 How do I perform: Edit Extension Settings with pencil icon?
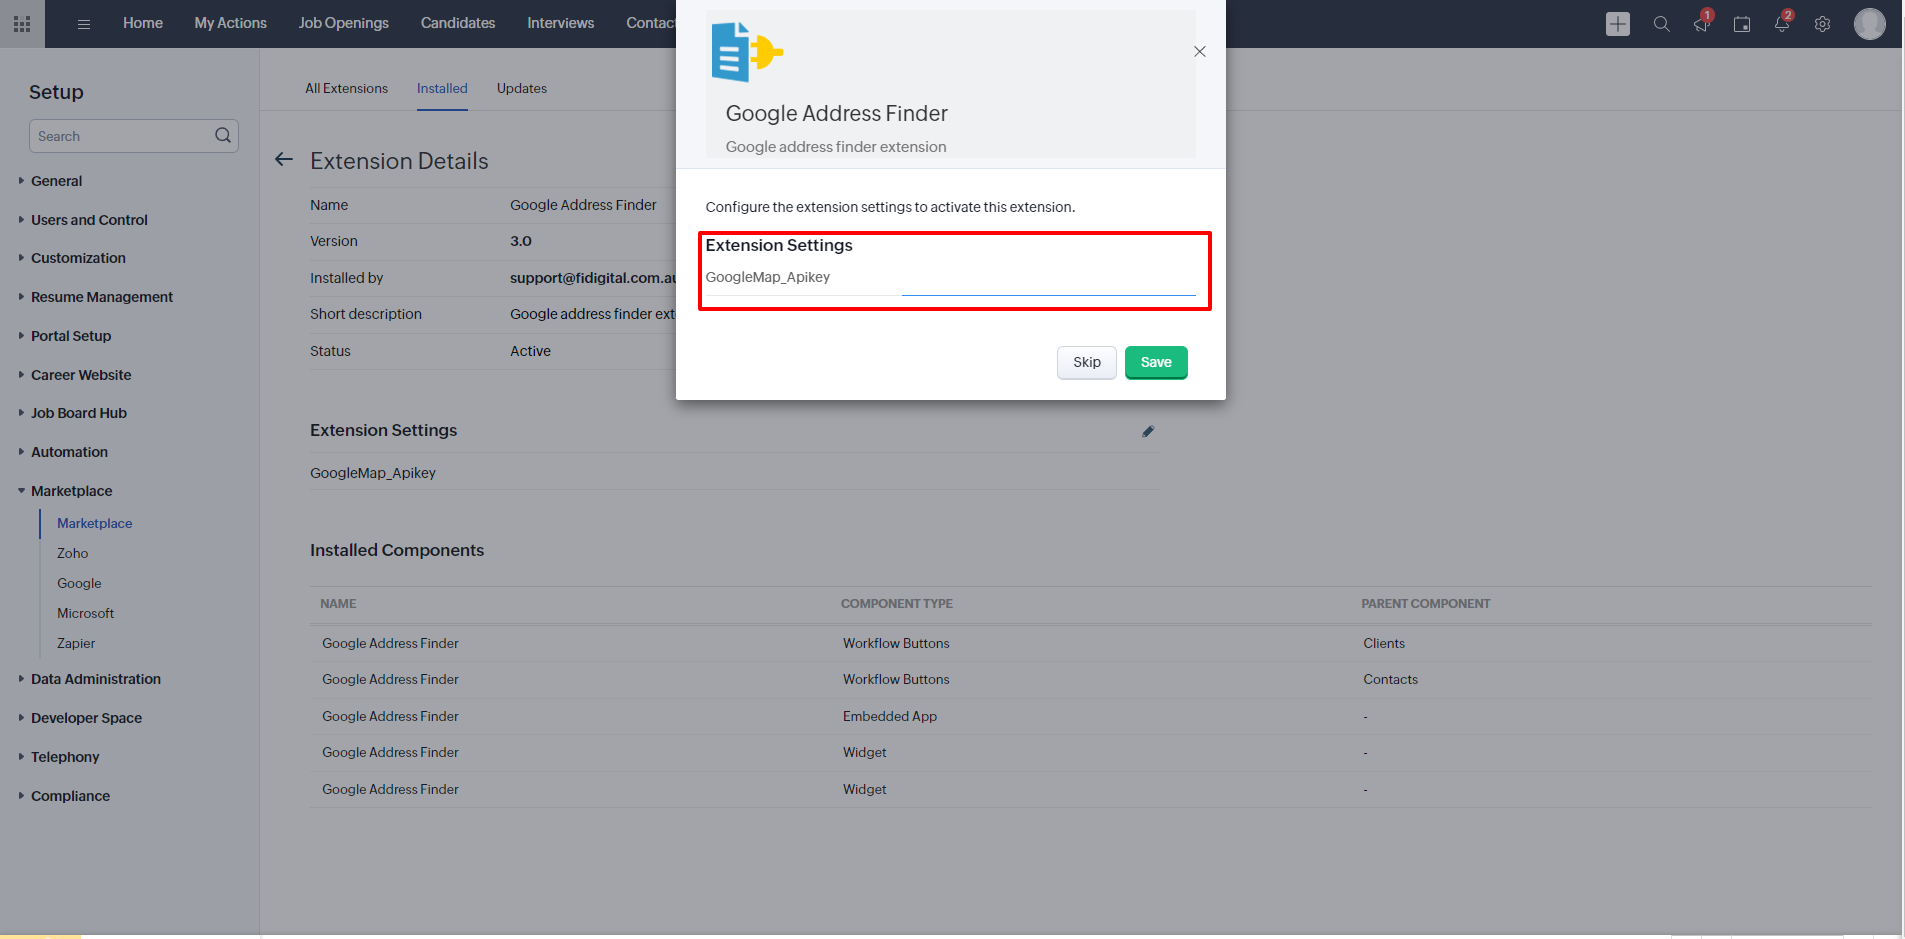pyautogui.click(x=1148, y=431)
